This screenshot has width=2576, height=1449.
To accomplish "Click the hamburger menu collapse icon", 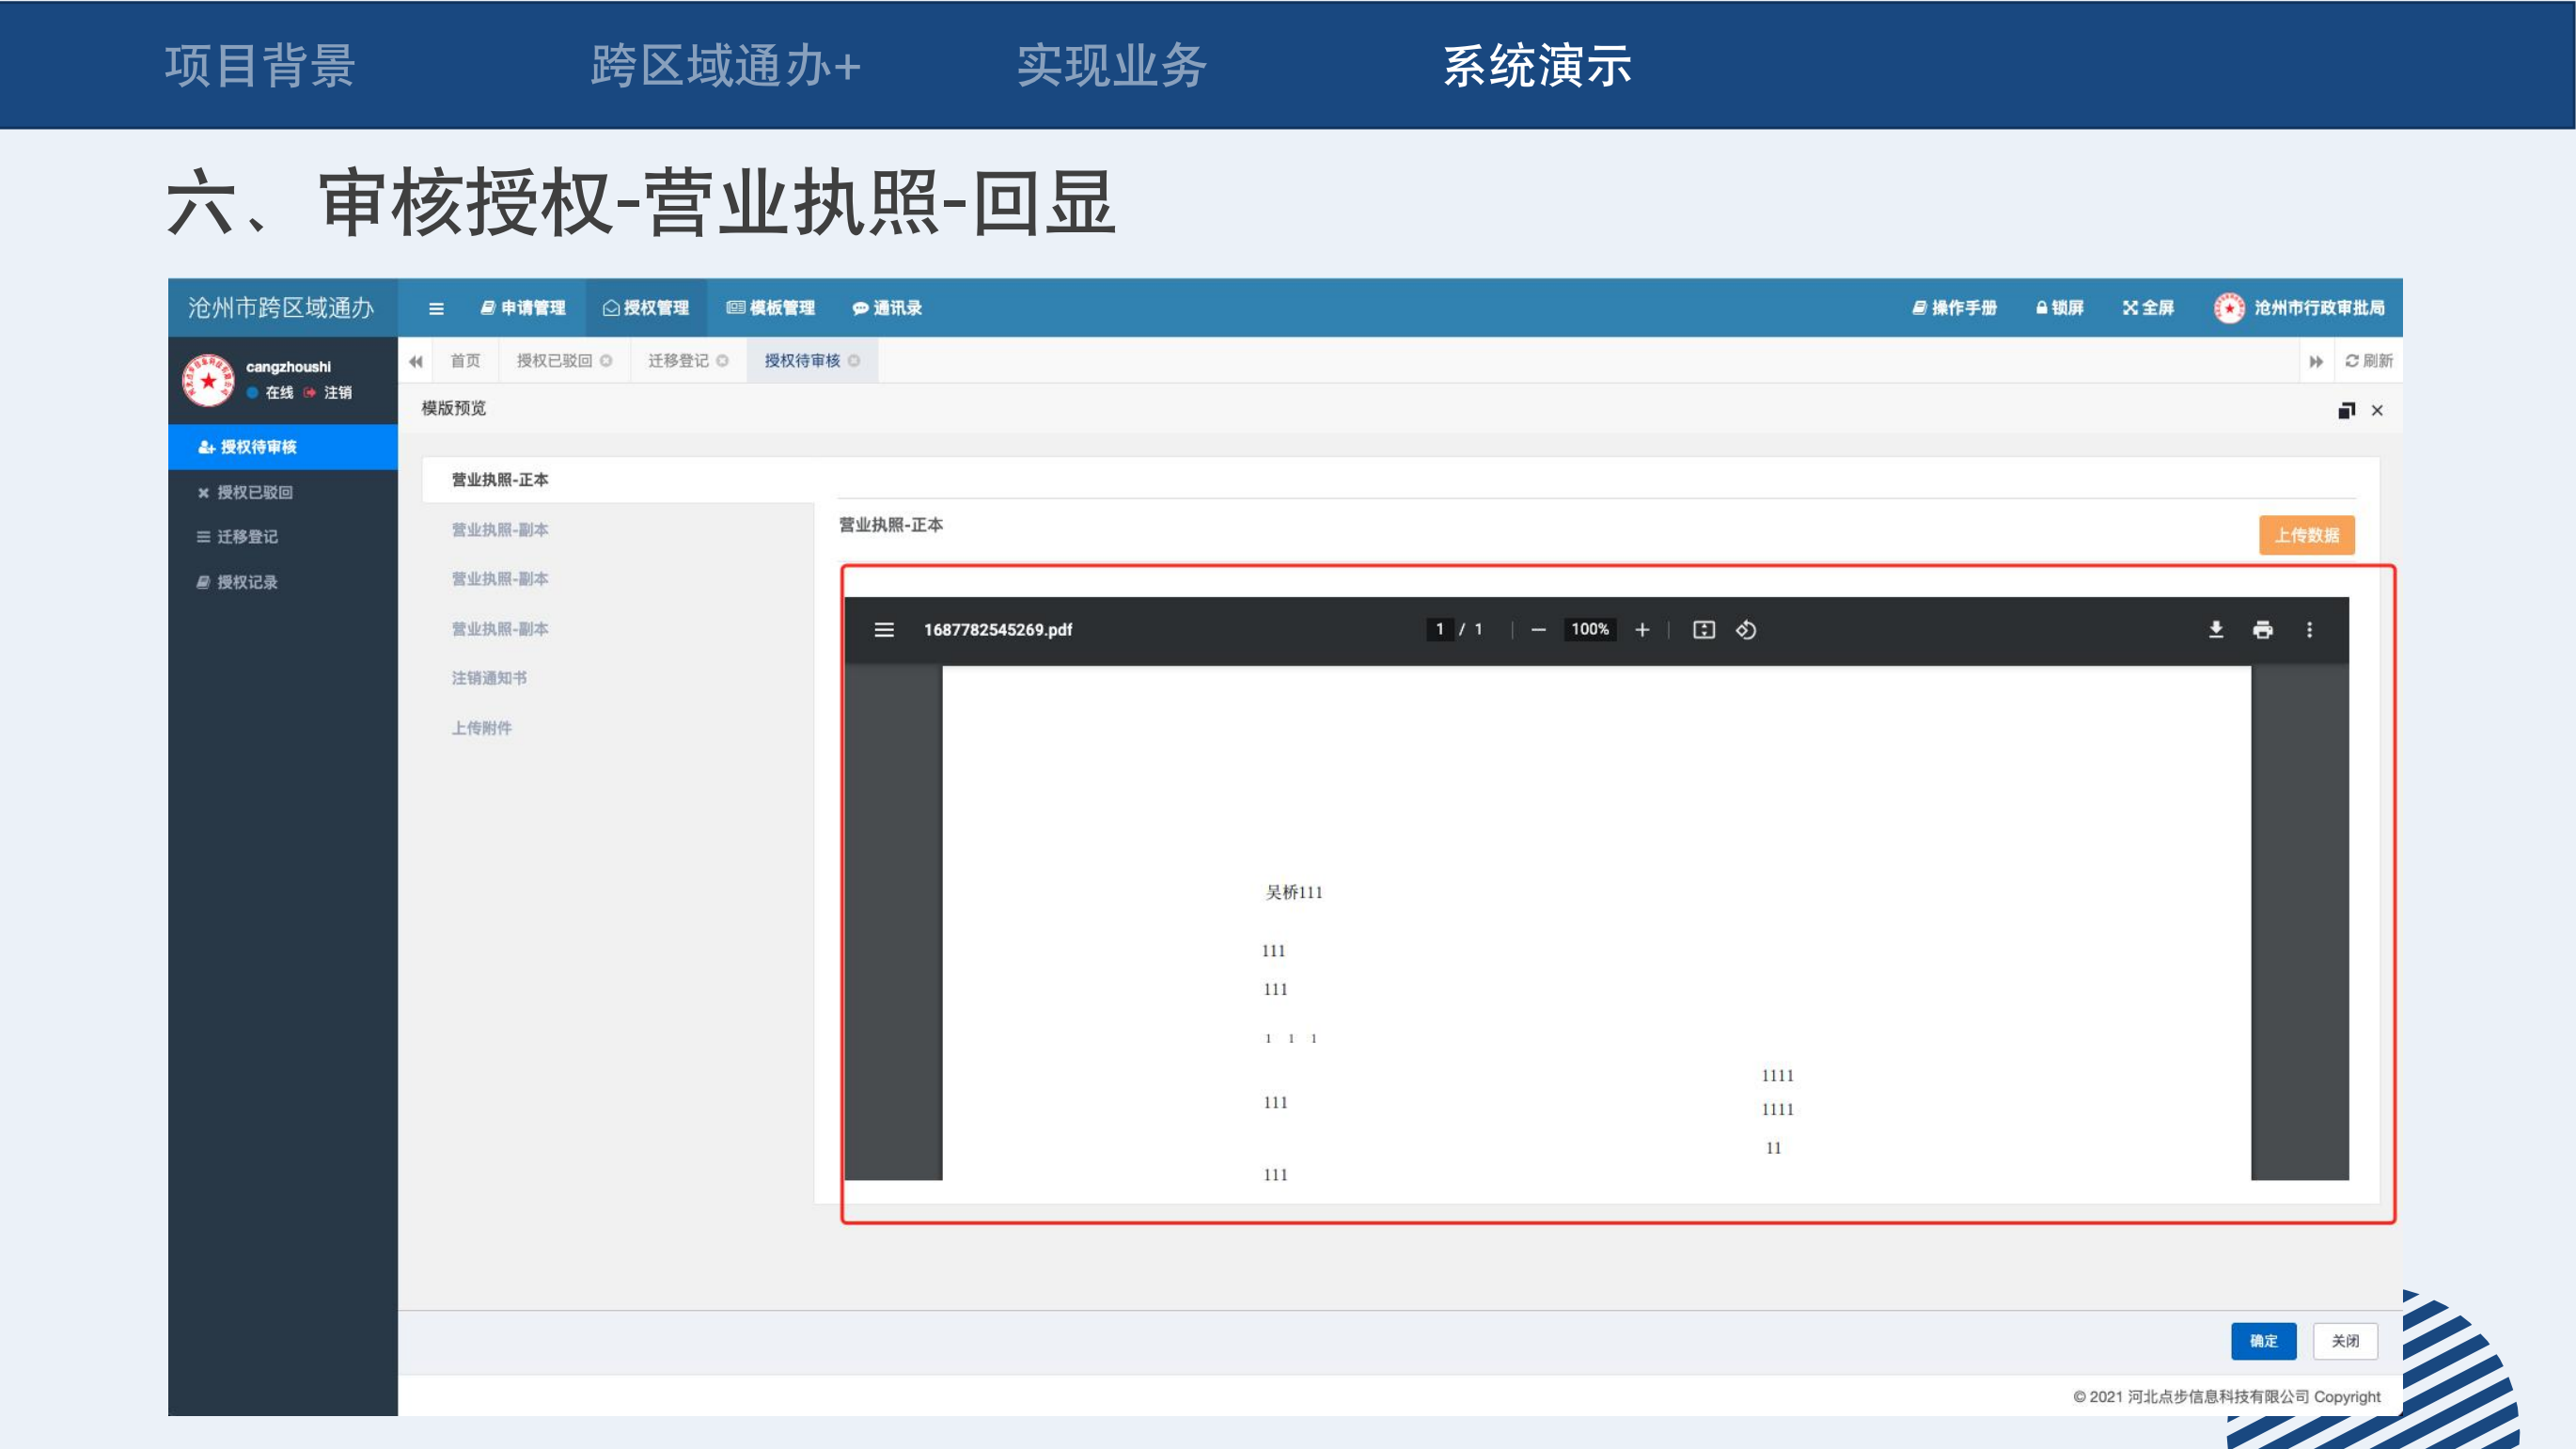I will (x=436, y=308).
